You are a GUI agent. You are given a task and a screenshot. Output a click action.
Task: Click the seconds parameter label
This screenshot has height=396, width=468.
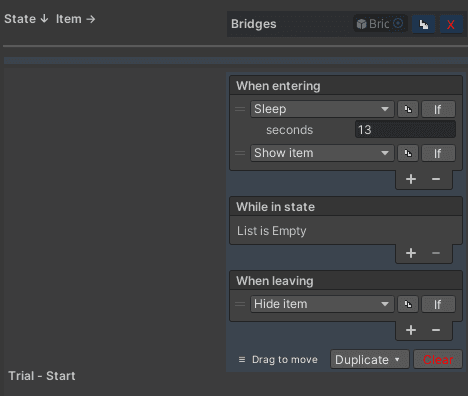click(x=289, y=130)
